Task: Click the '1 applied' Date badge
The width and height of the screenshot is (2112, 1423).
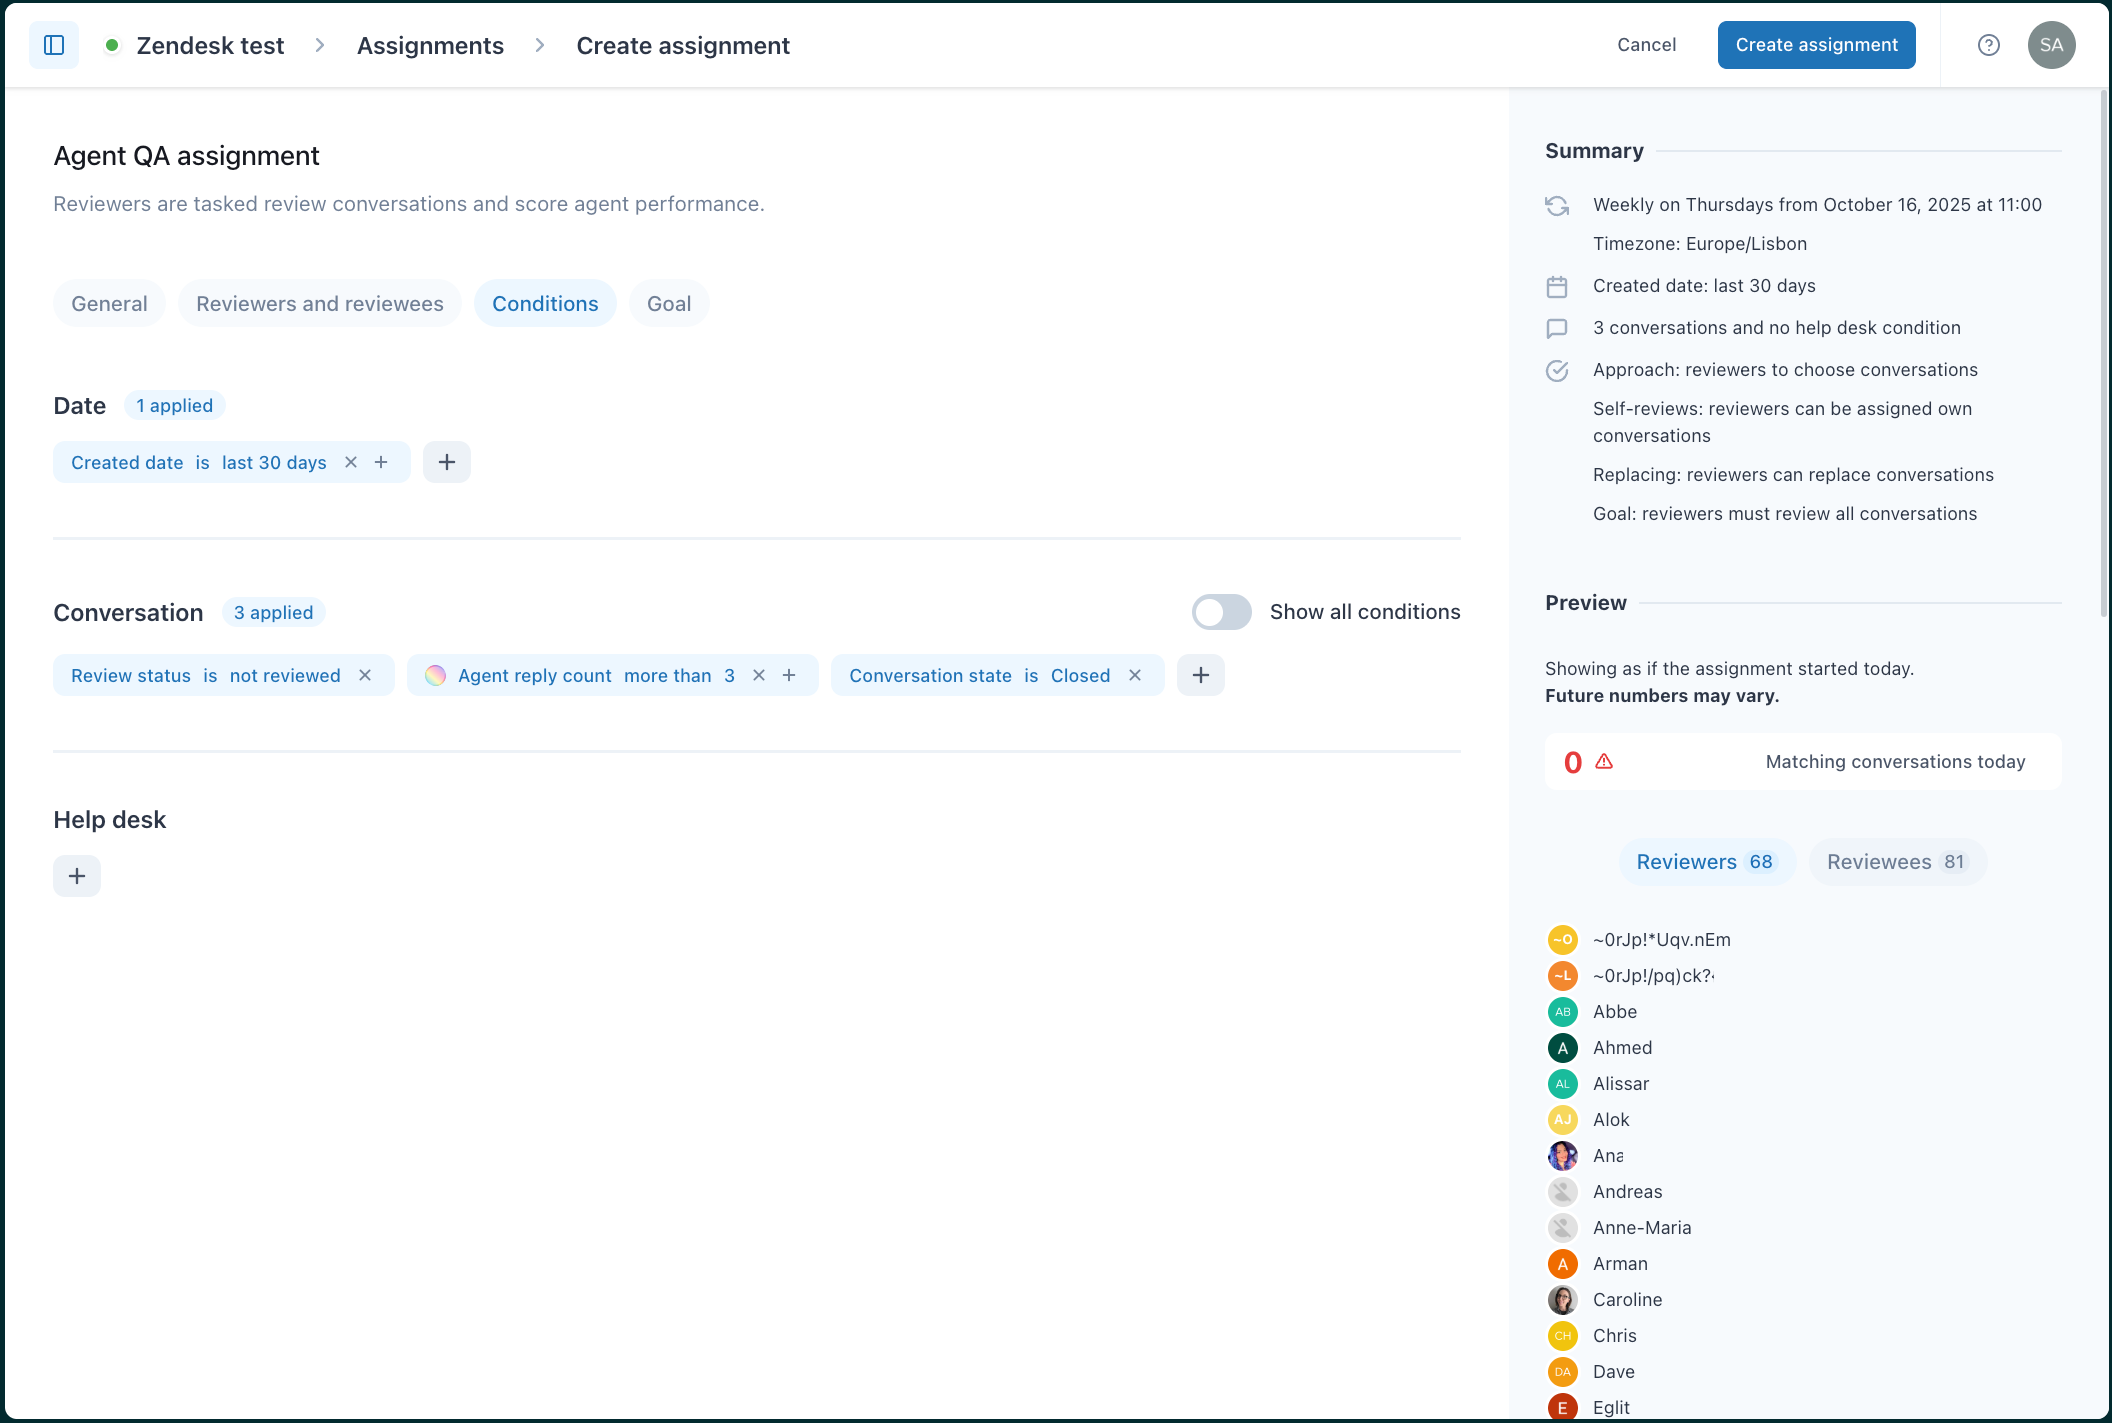Action: [x=175, y=405]
